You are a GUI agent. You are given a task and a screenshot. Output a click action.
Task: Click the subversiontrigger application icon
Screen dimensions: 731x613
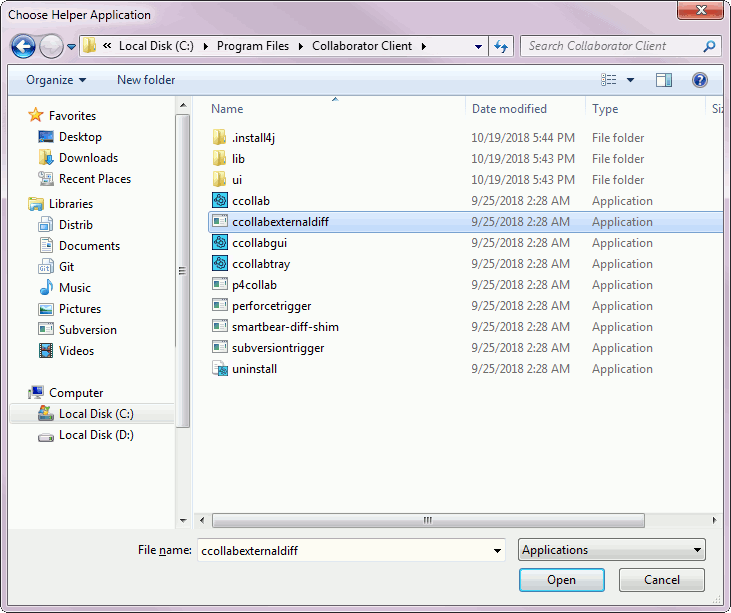(220, 347)
